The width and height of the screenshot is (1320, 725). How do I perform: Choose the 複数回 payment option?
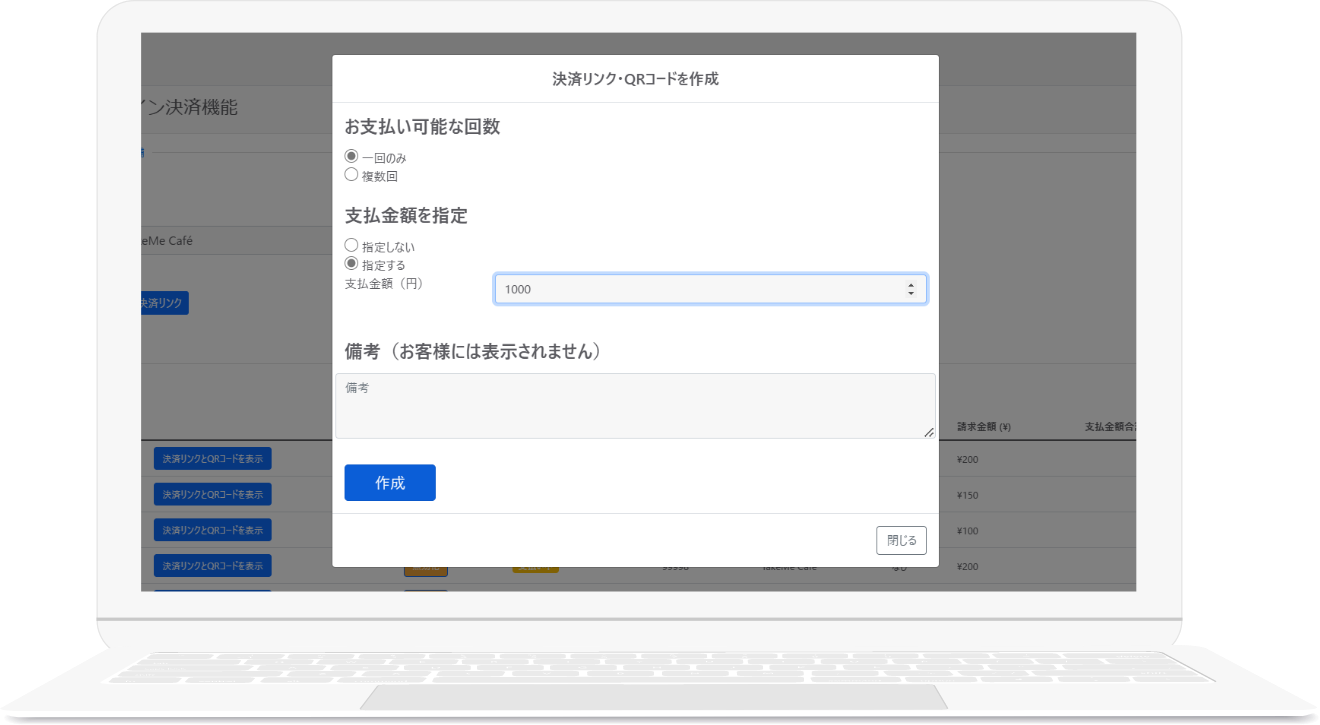point(351,174)
